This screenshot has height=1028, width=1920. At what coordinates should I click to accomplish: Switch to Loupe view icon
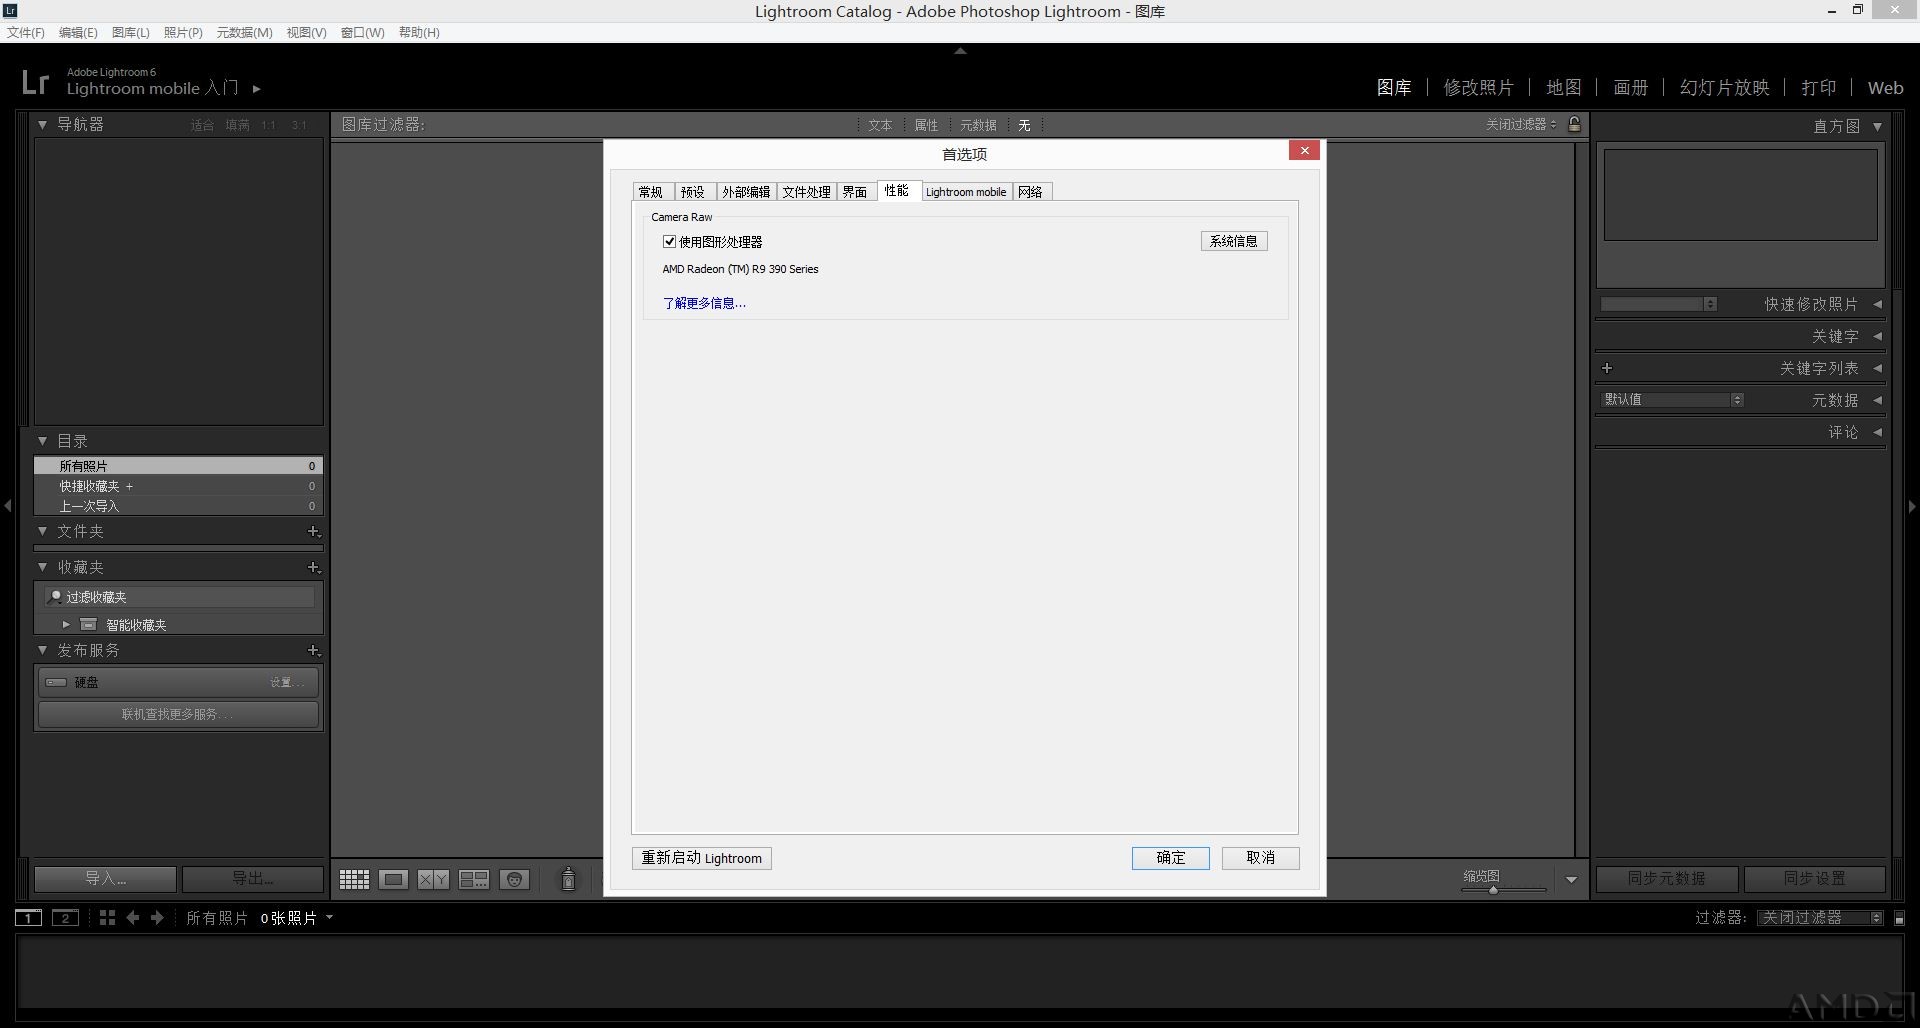click(x=393, y=879)
